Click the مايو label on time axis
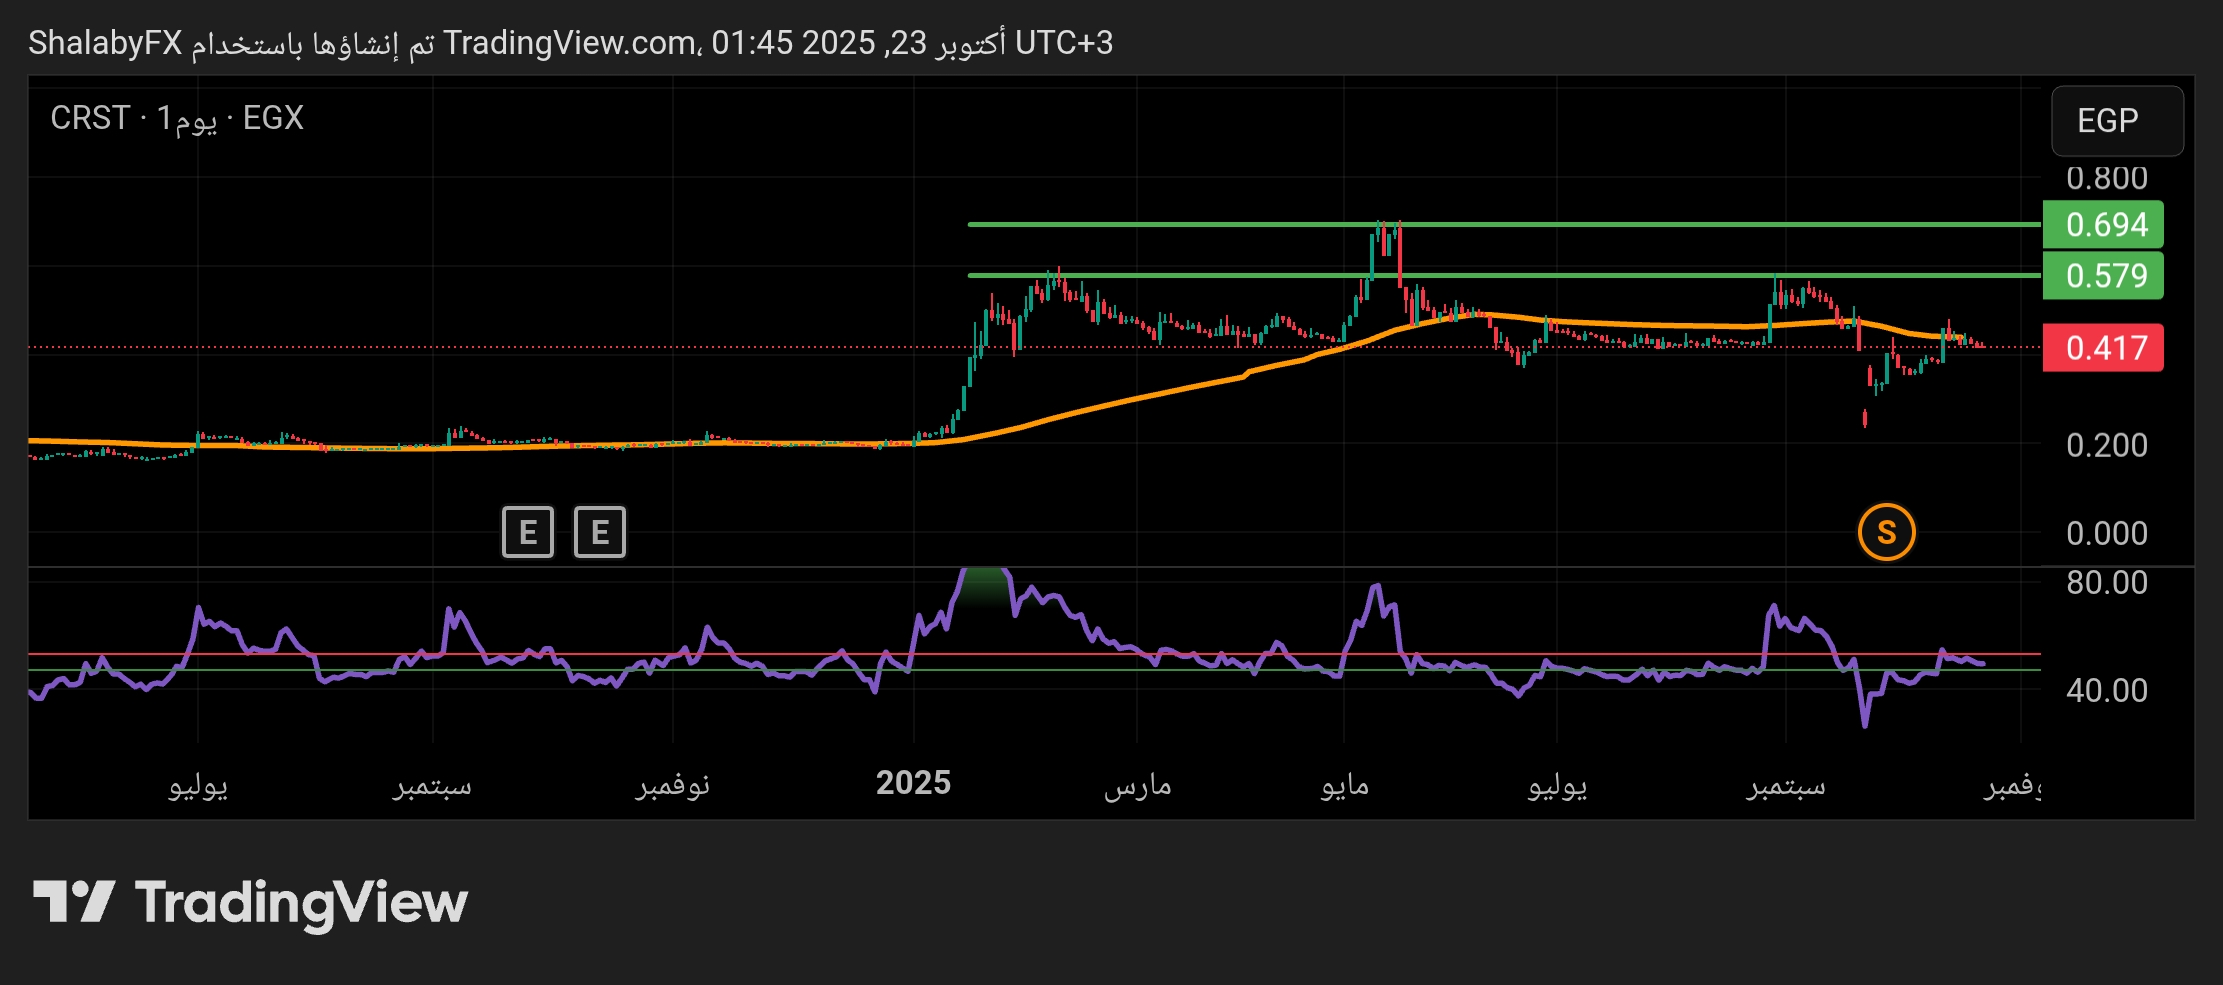 coord(1344,785)
